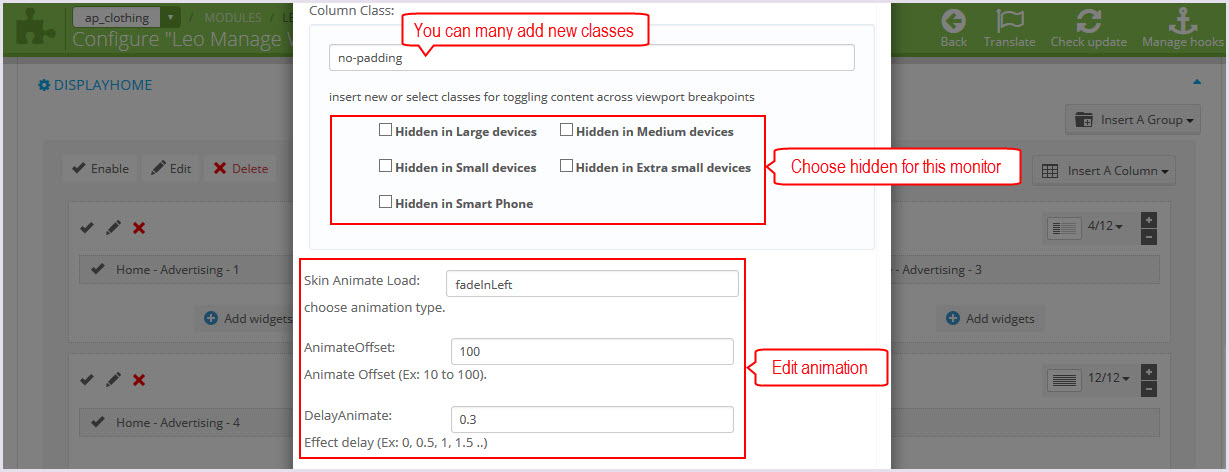
Task: Click the red X in the 12/12 column
Action: (139, 380)
